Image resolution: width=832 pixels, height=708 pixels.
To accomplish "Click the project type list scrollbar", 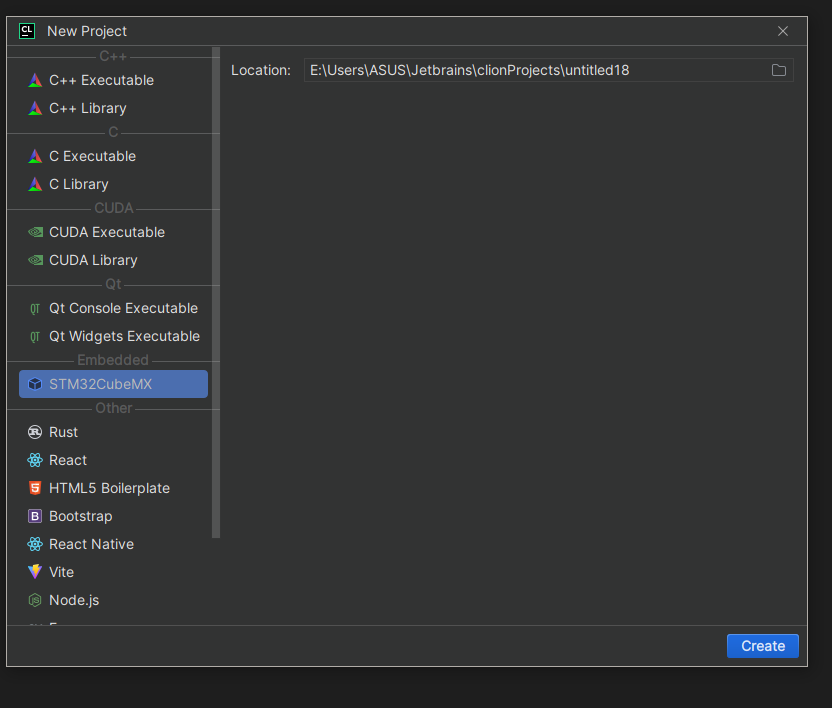I will tap(215, 293).
